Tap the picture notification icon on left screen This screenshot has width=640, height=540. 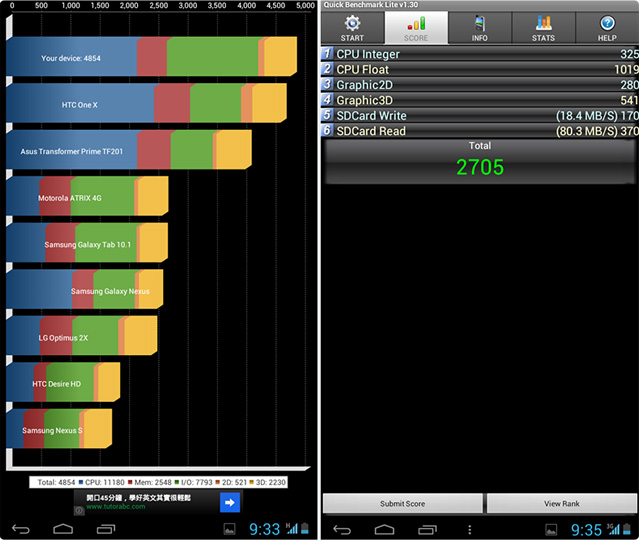pyautogui.click(x=229, y=529)
